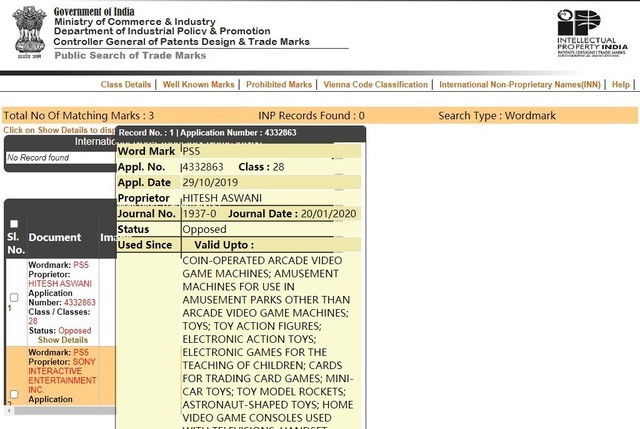Image resolution: width=640 pixels, height=429 pixels.
Task: Click the Government of India emblem
Action: click(29, 33)
